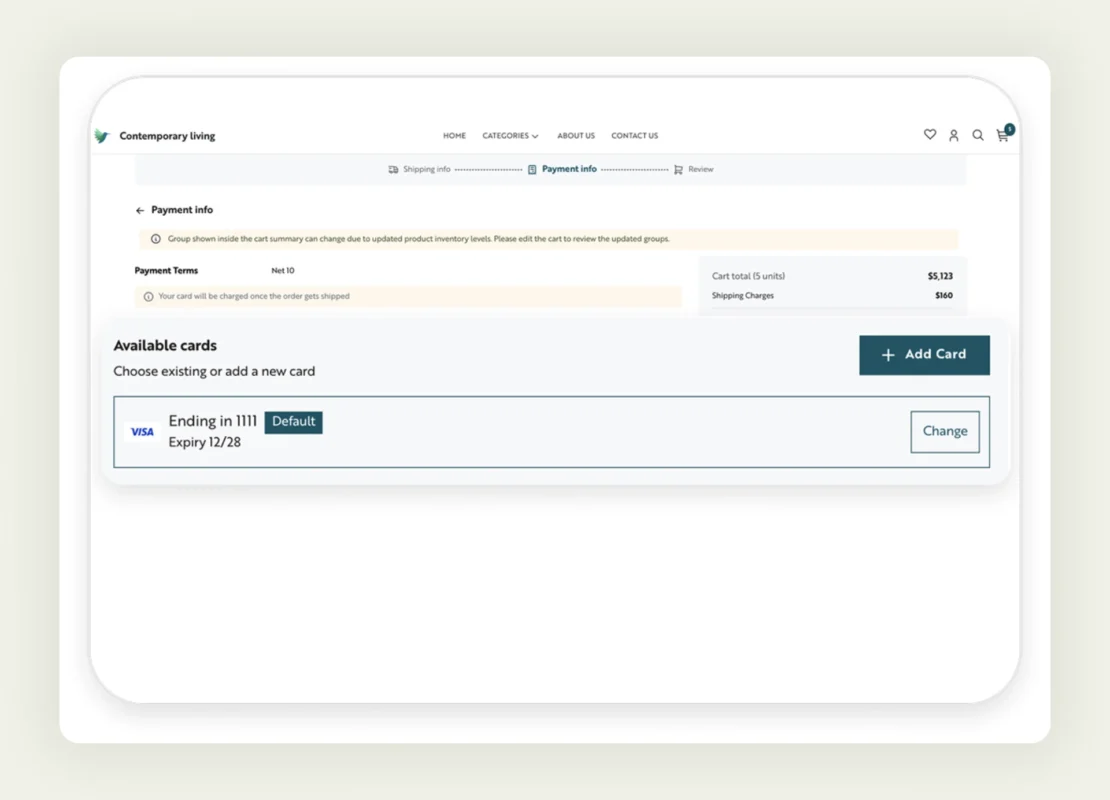Navigate to About Us
Viewport: 1110px width, 800px height.
pyautogui.click(x=576, y=135)
